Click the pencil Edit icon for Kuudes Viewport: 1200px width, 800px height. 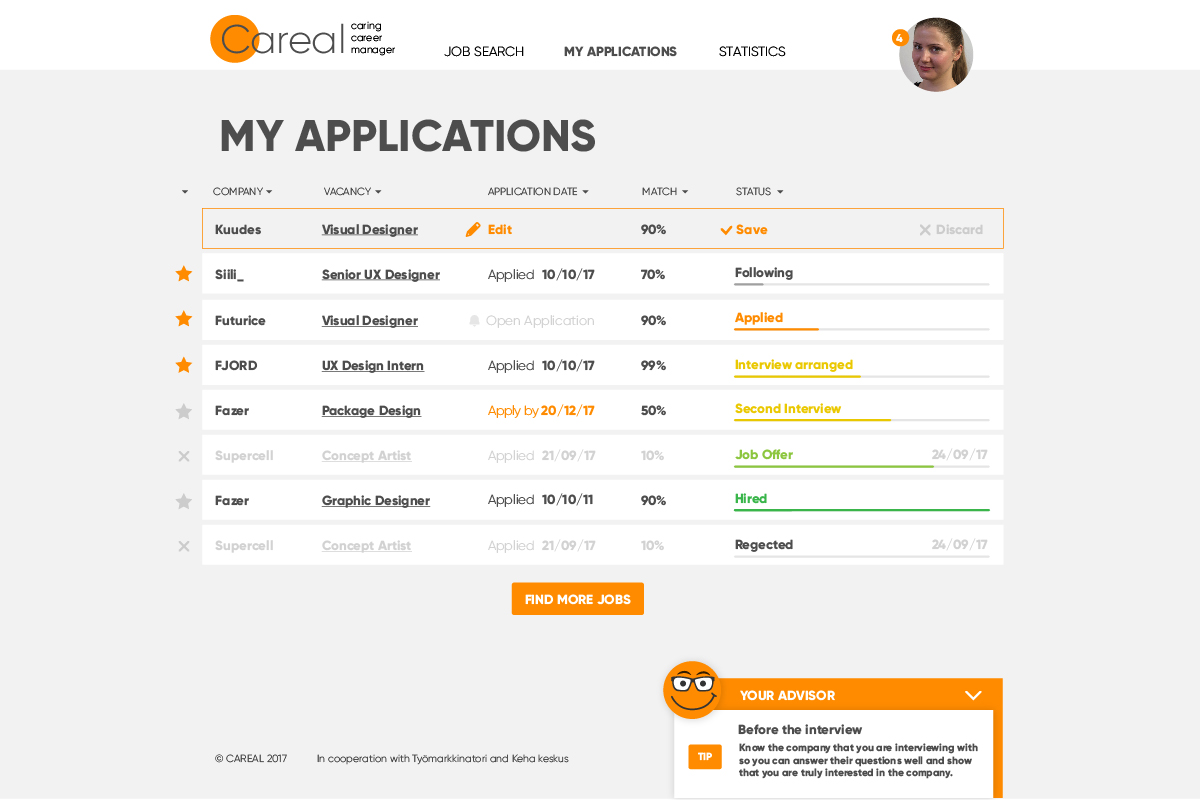(x=473, y=230)
